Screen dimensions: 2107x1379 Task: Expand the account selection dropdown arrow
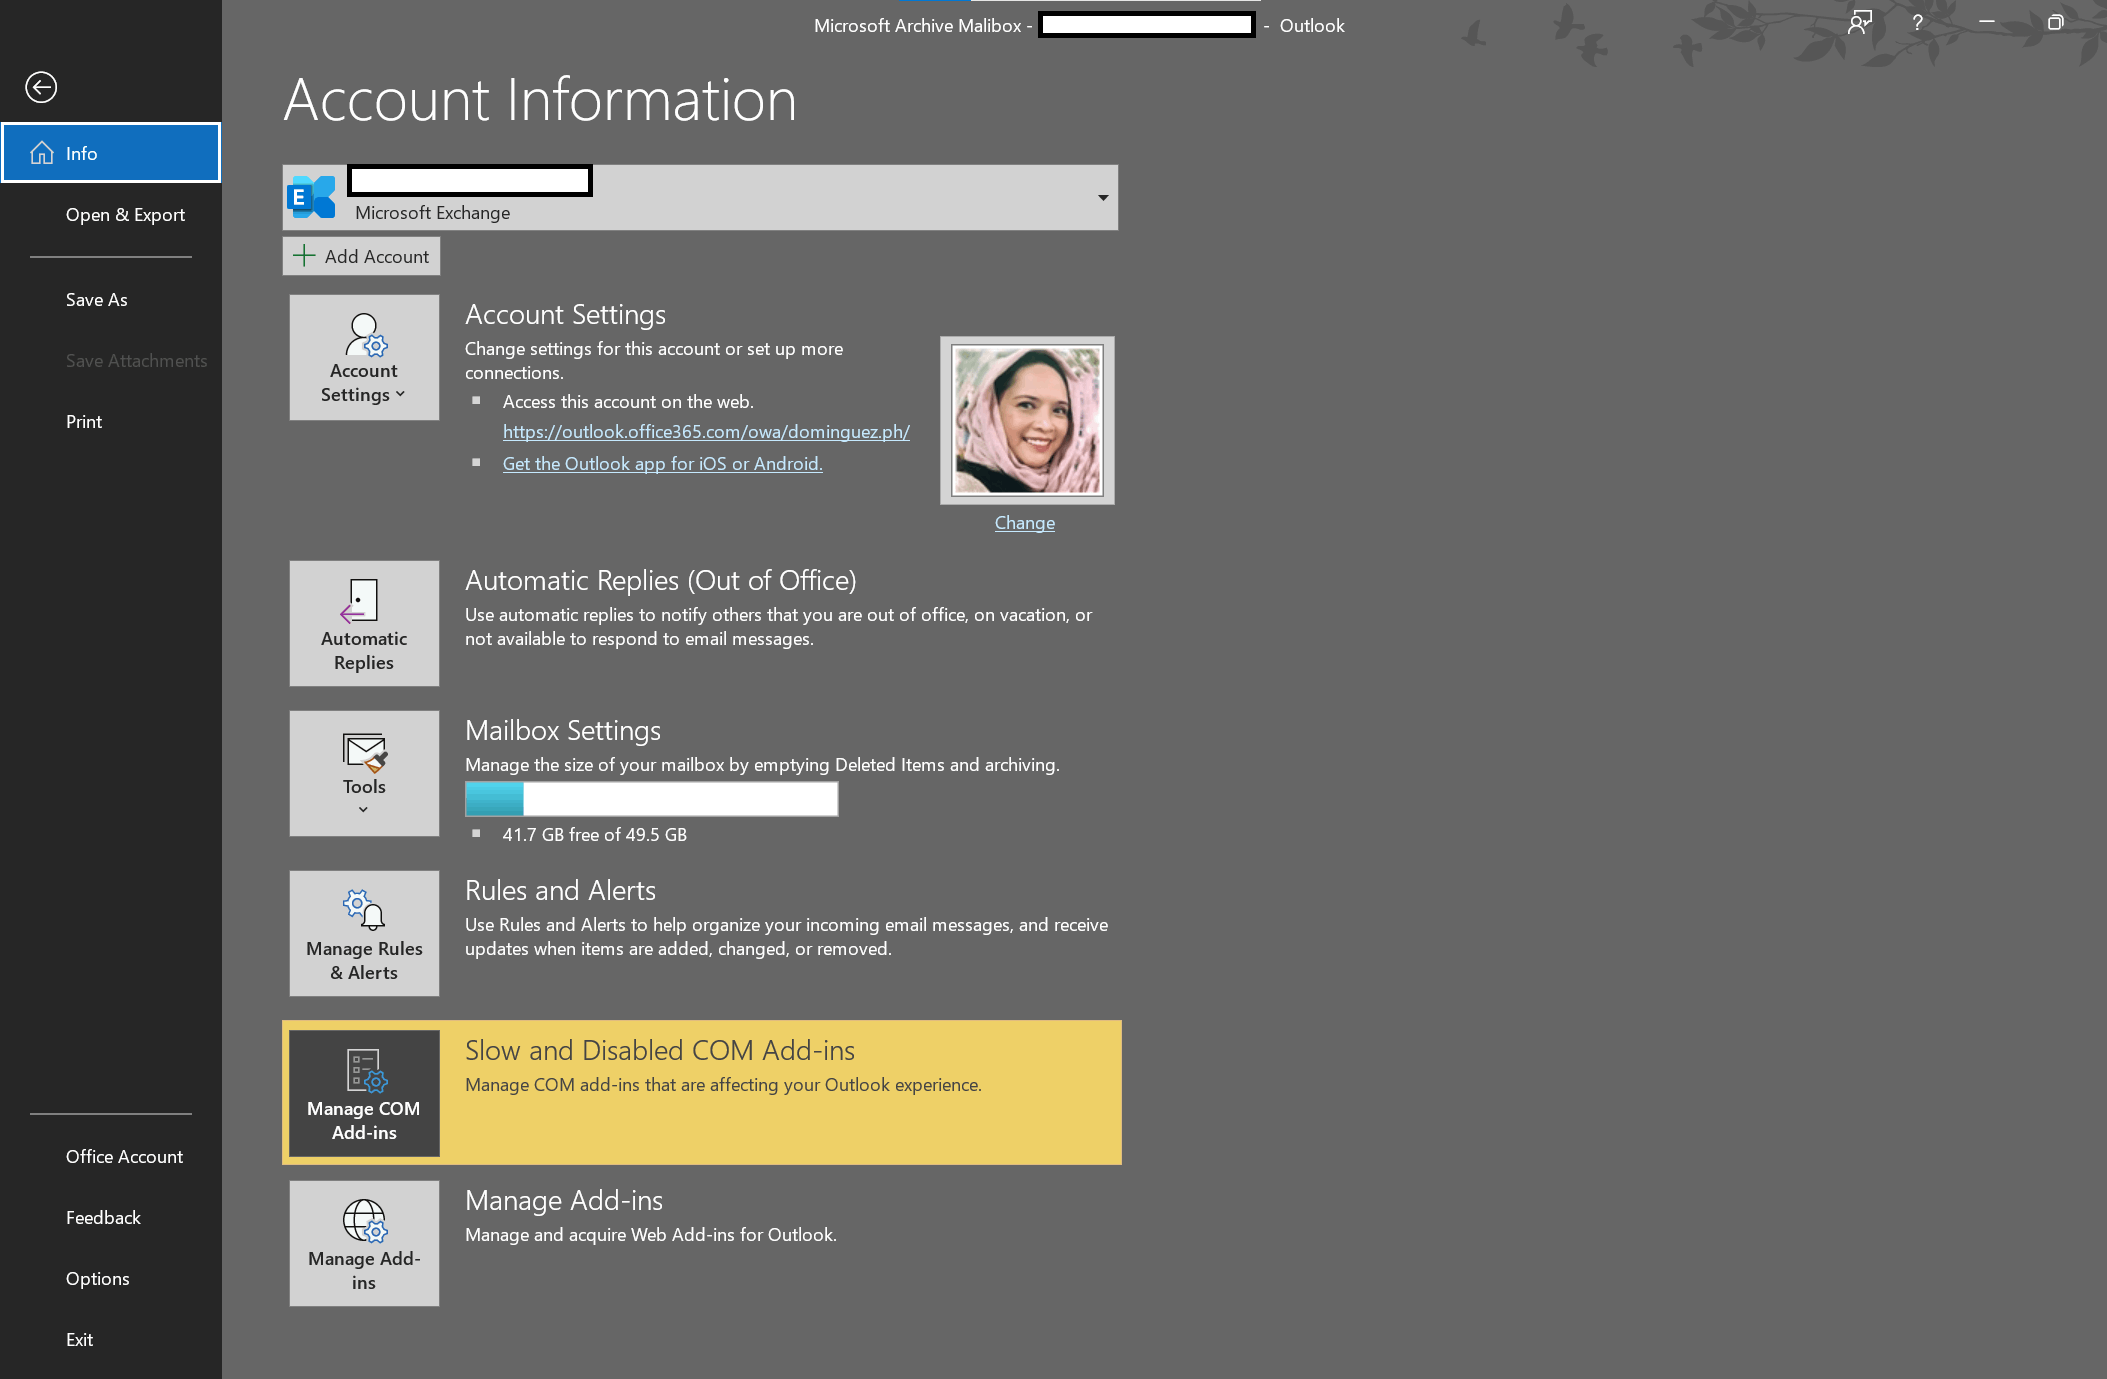[1102, 198]
